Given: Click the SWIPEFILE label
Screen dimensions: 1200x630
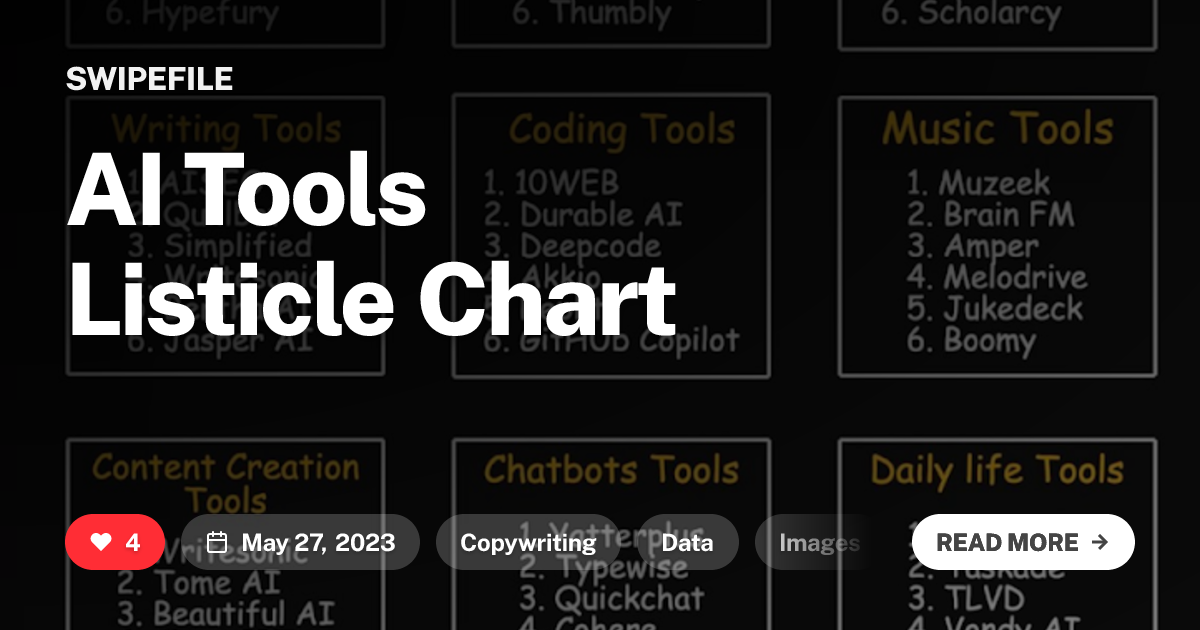Looking at the screenshot, I should [x=149, y=78].
